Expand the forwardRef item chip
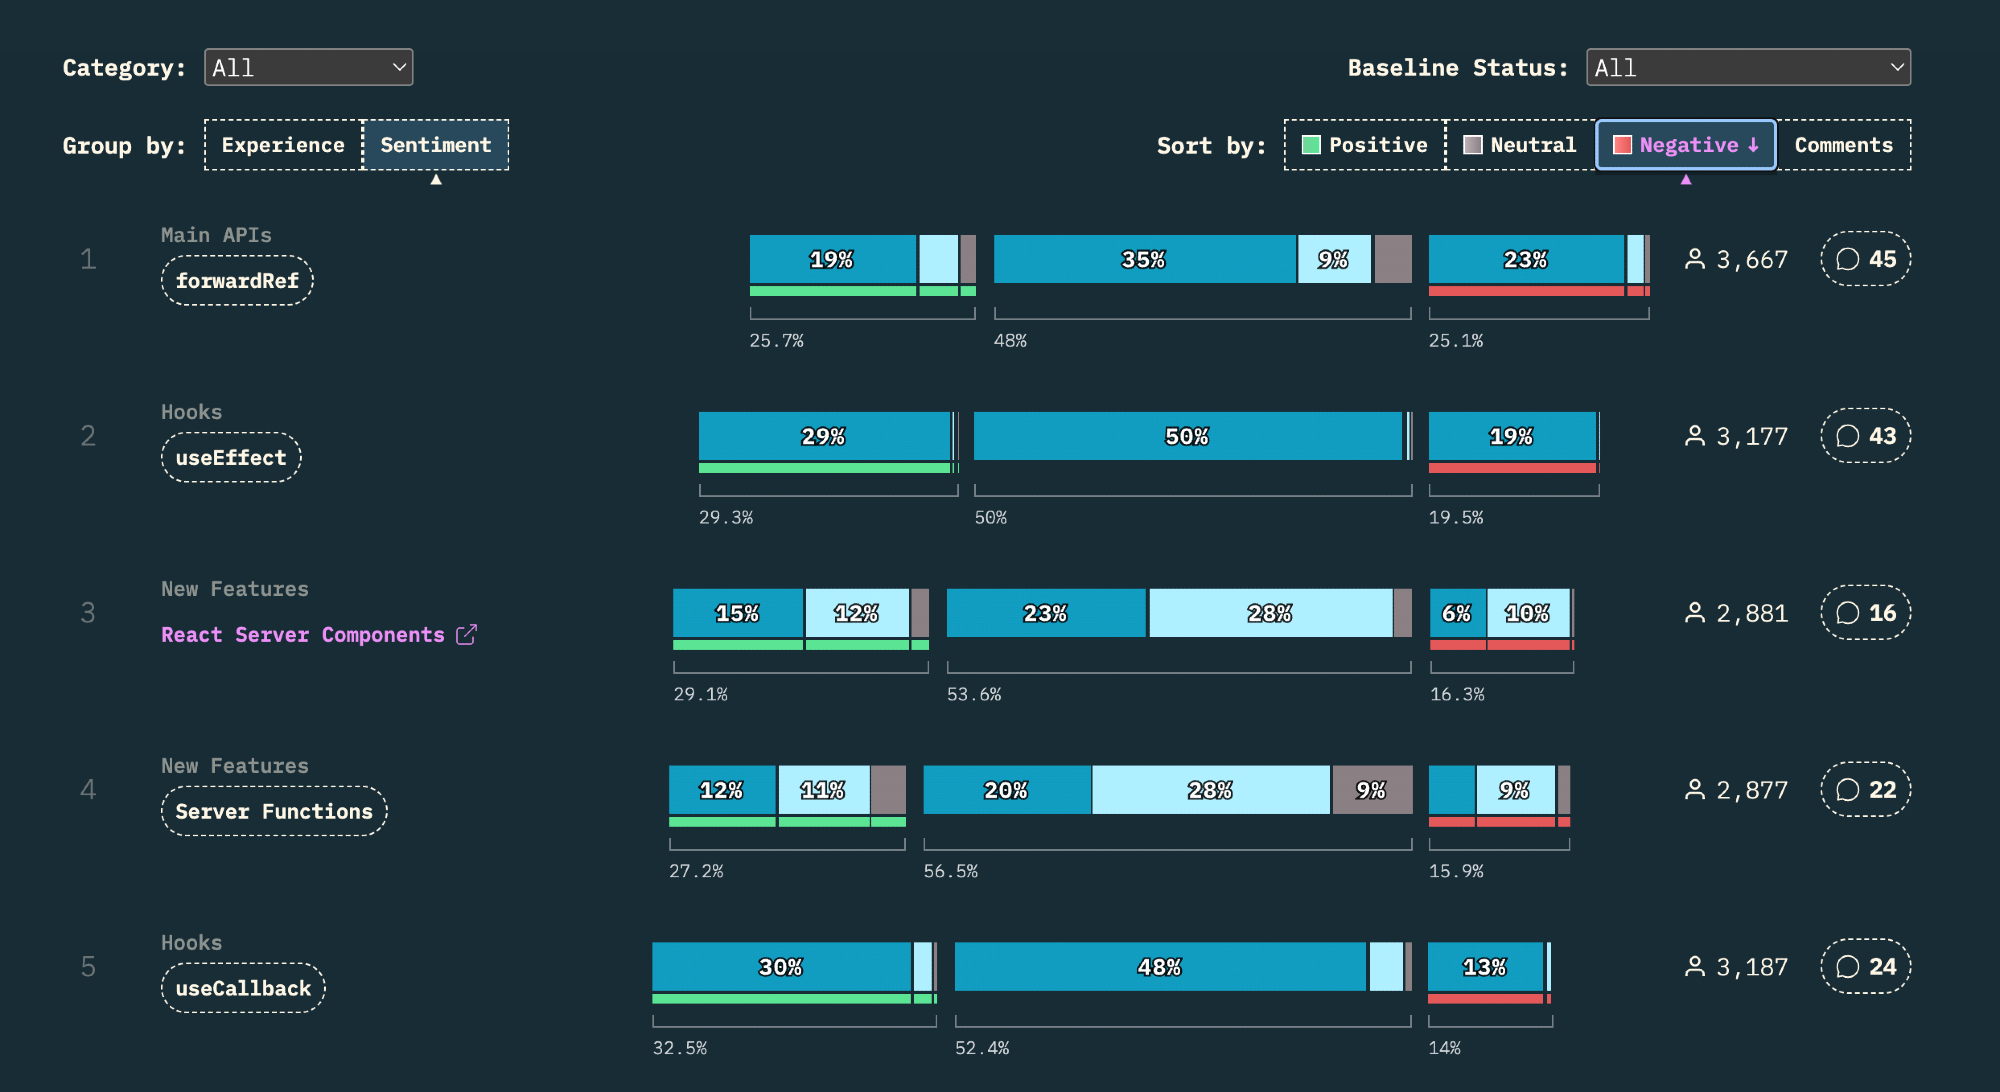The width and height of the screenshot is (2000, 1092). click(x=237, y=281)
